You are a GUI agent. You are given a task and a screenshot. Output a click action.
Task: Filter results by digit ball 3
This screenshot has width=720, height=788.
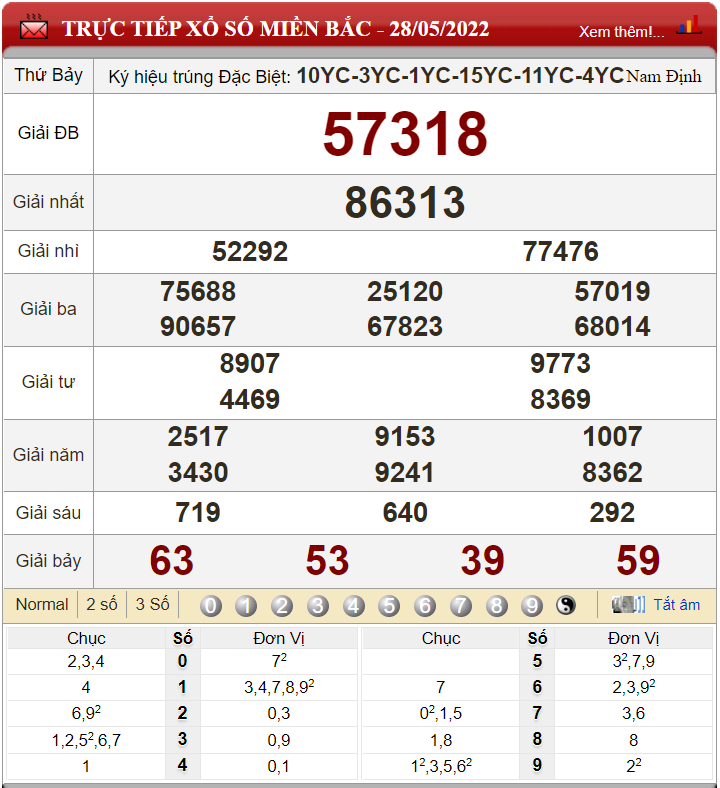tap(318, 606)
